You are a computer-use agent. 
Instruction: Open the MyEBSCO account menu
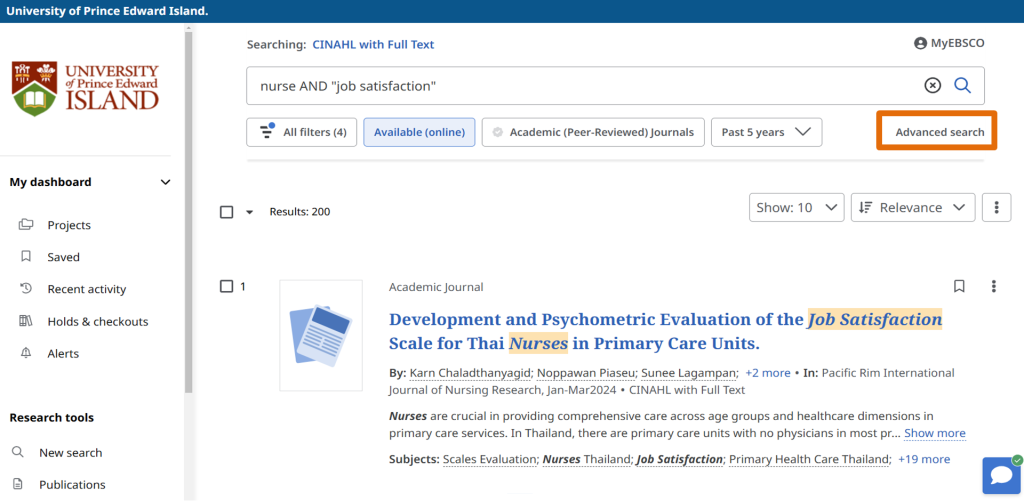click(x=948, y=44)
